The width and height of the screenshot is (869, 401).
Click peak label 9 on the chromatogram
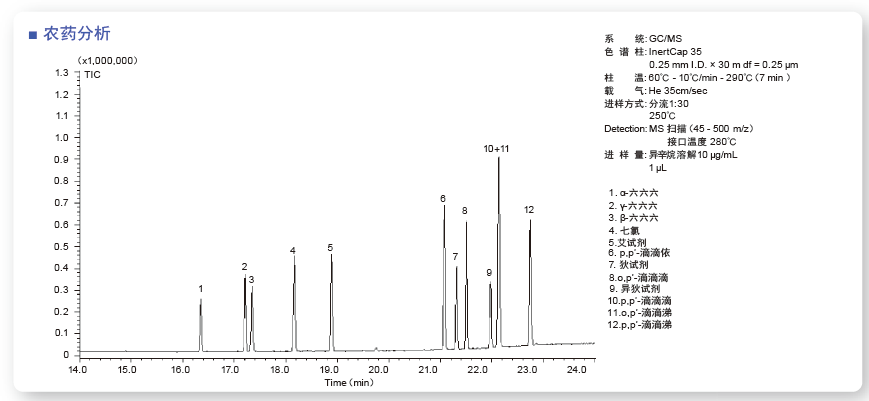489,273
